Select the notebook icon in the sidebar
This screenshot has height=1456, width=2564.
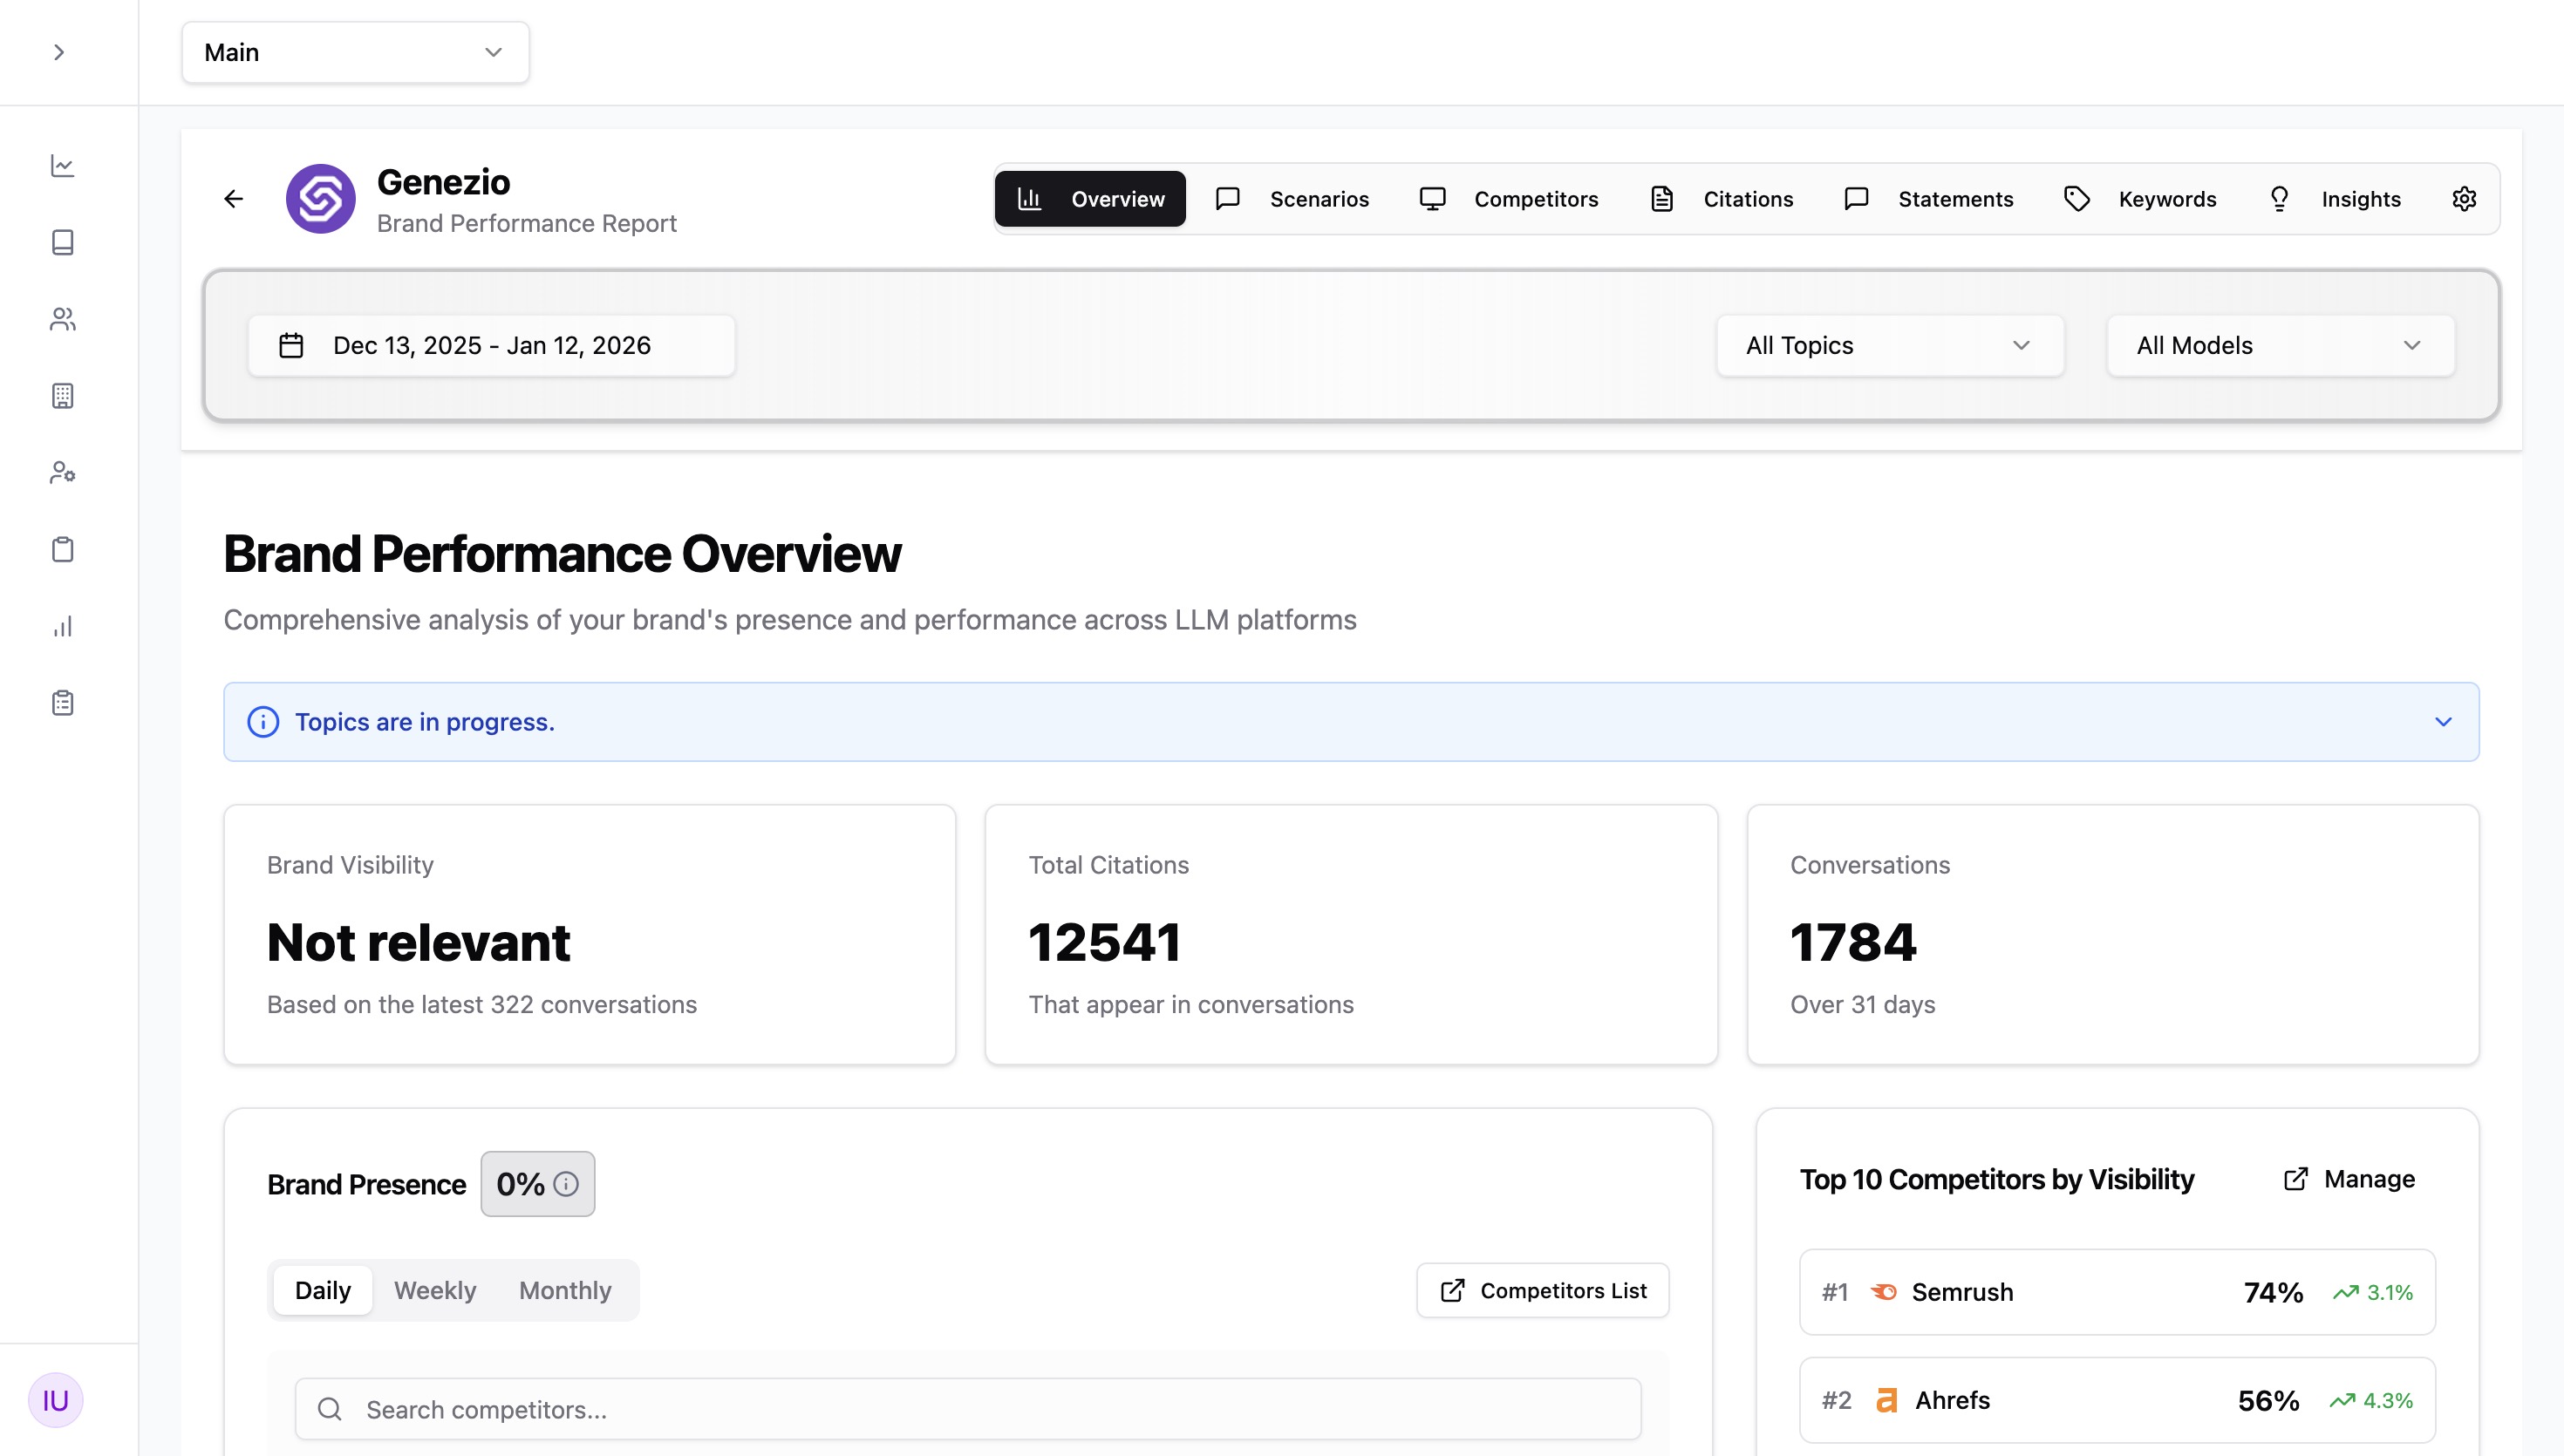(x=63, y=242)
